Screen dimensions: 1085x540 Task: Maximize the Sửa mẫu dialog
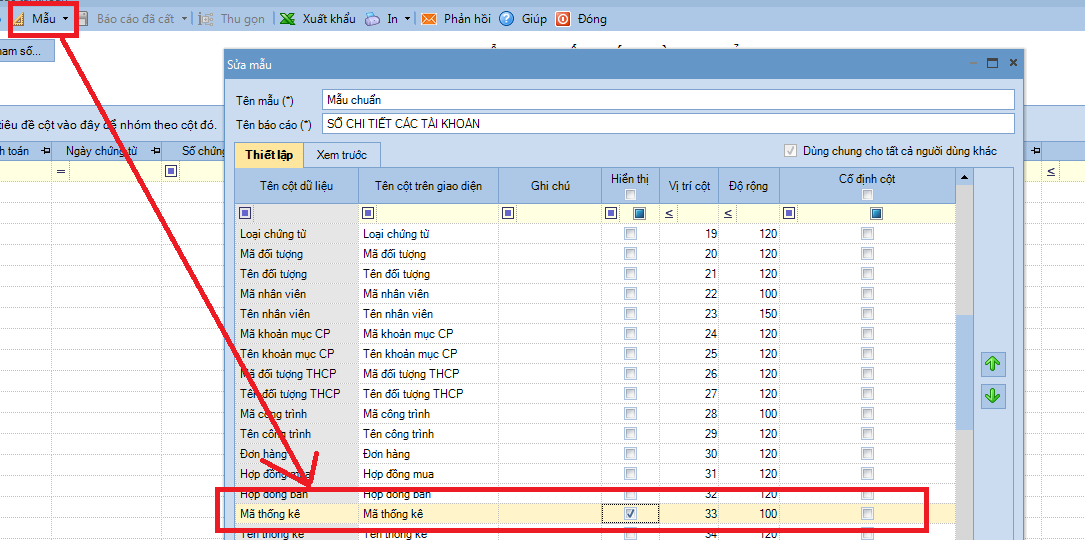pos(992,63)
